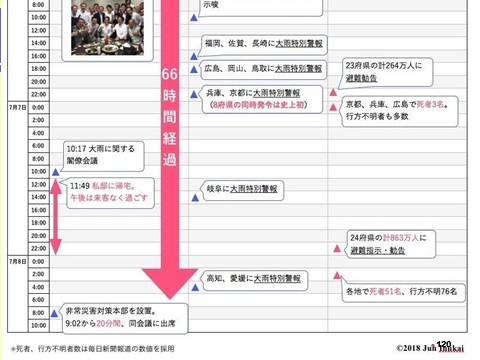Click the group dinner photo thumbnail
The width and height of the screenshot is (480, 360).
(x=107, y=27)
